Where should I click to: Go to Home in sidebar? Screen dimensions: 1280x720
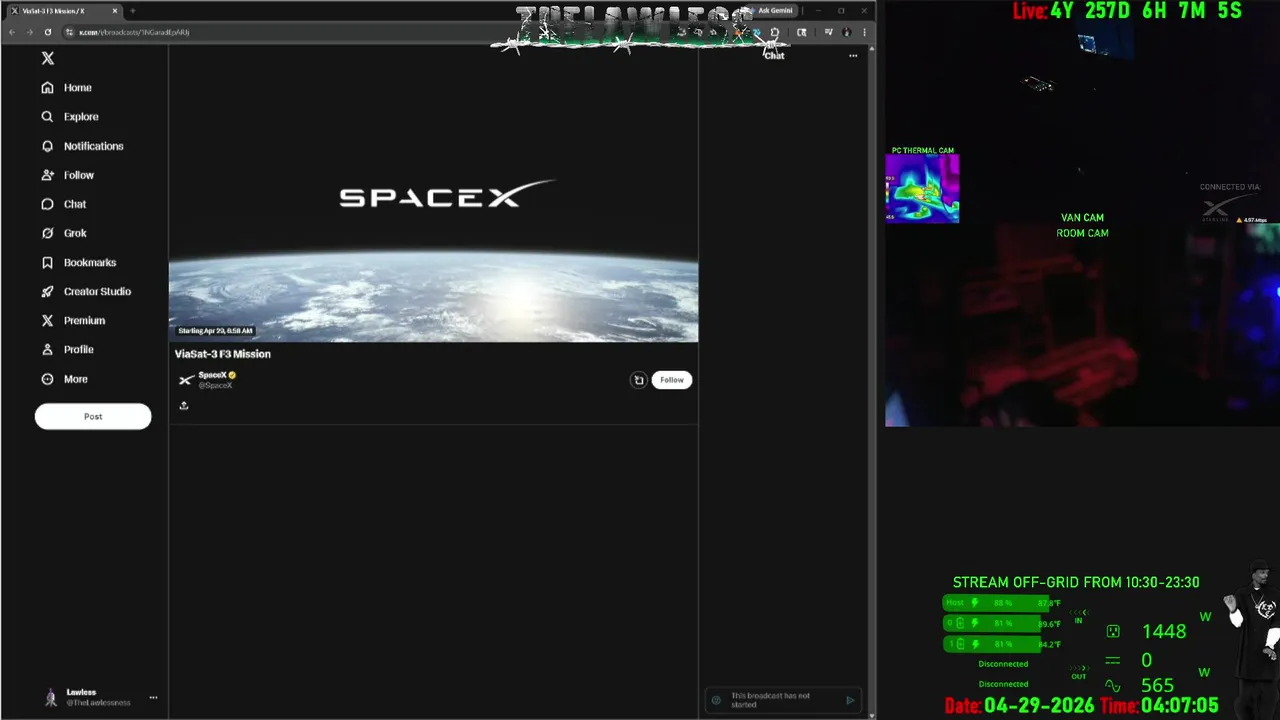67,88
